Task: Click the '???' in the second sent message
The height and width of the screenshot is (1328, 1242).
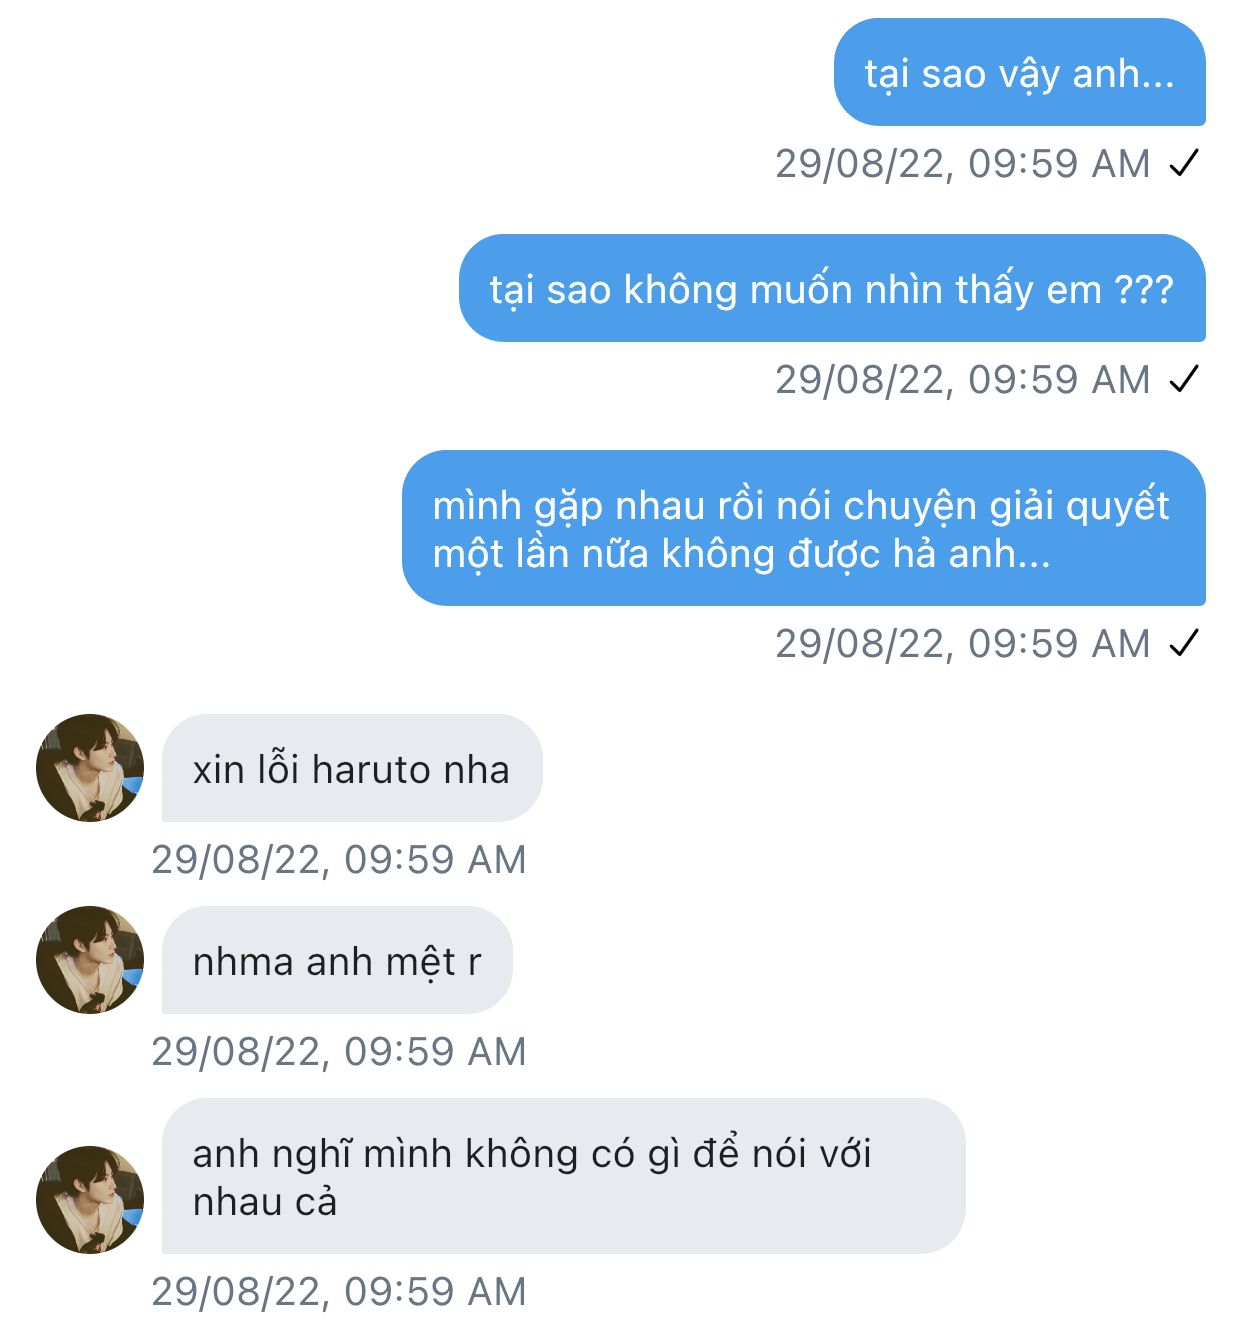Action: click(x=1143, y=289)
